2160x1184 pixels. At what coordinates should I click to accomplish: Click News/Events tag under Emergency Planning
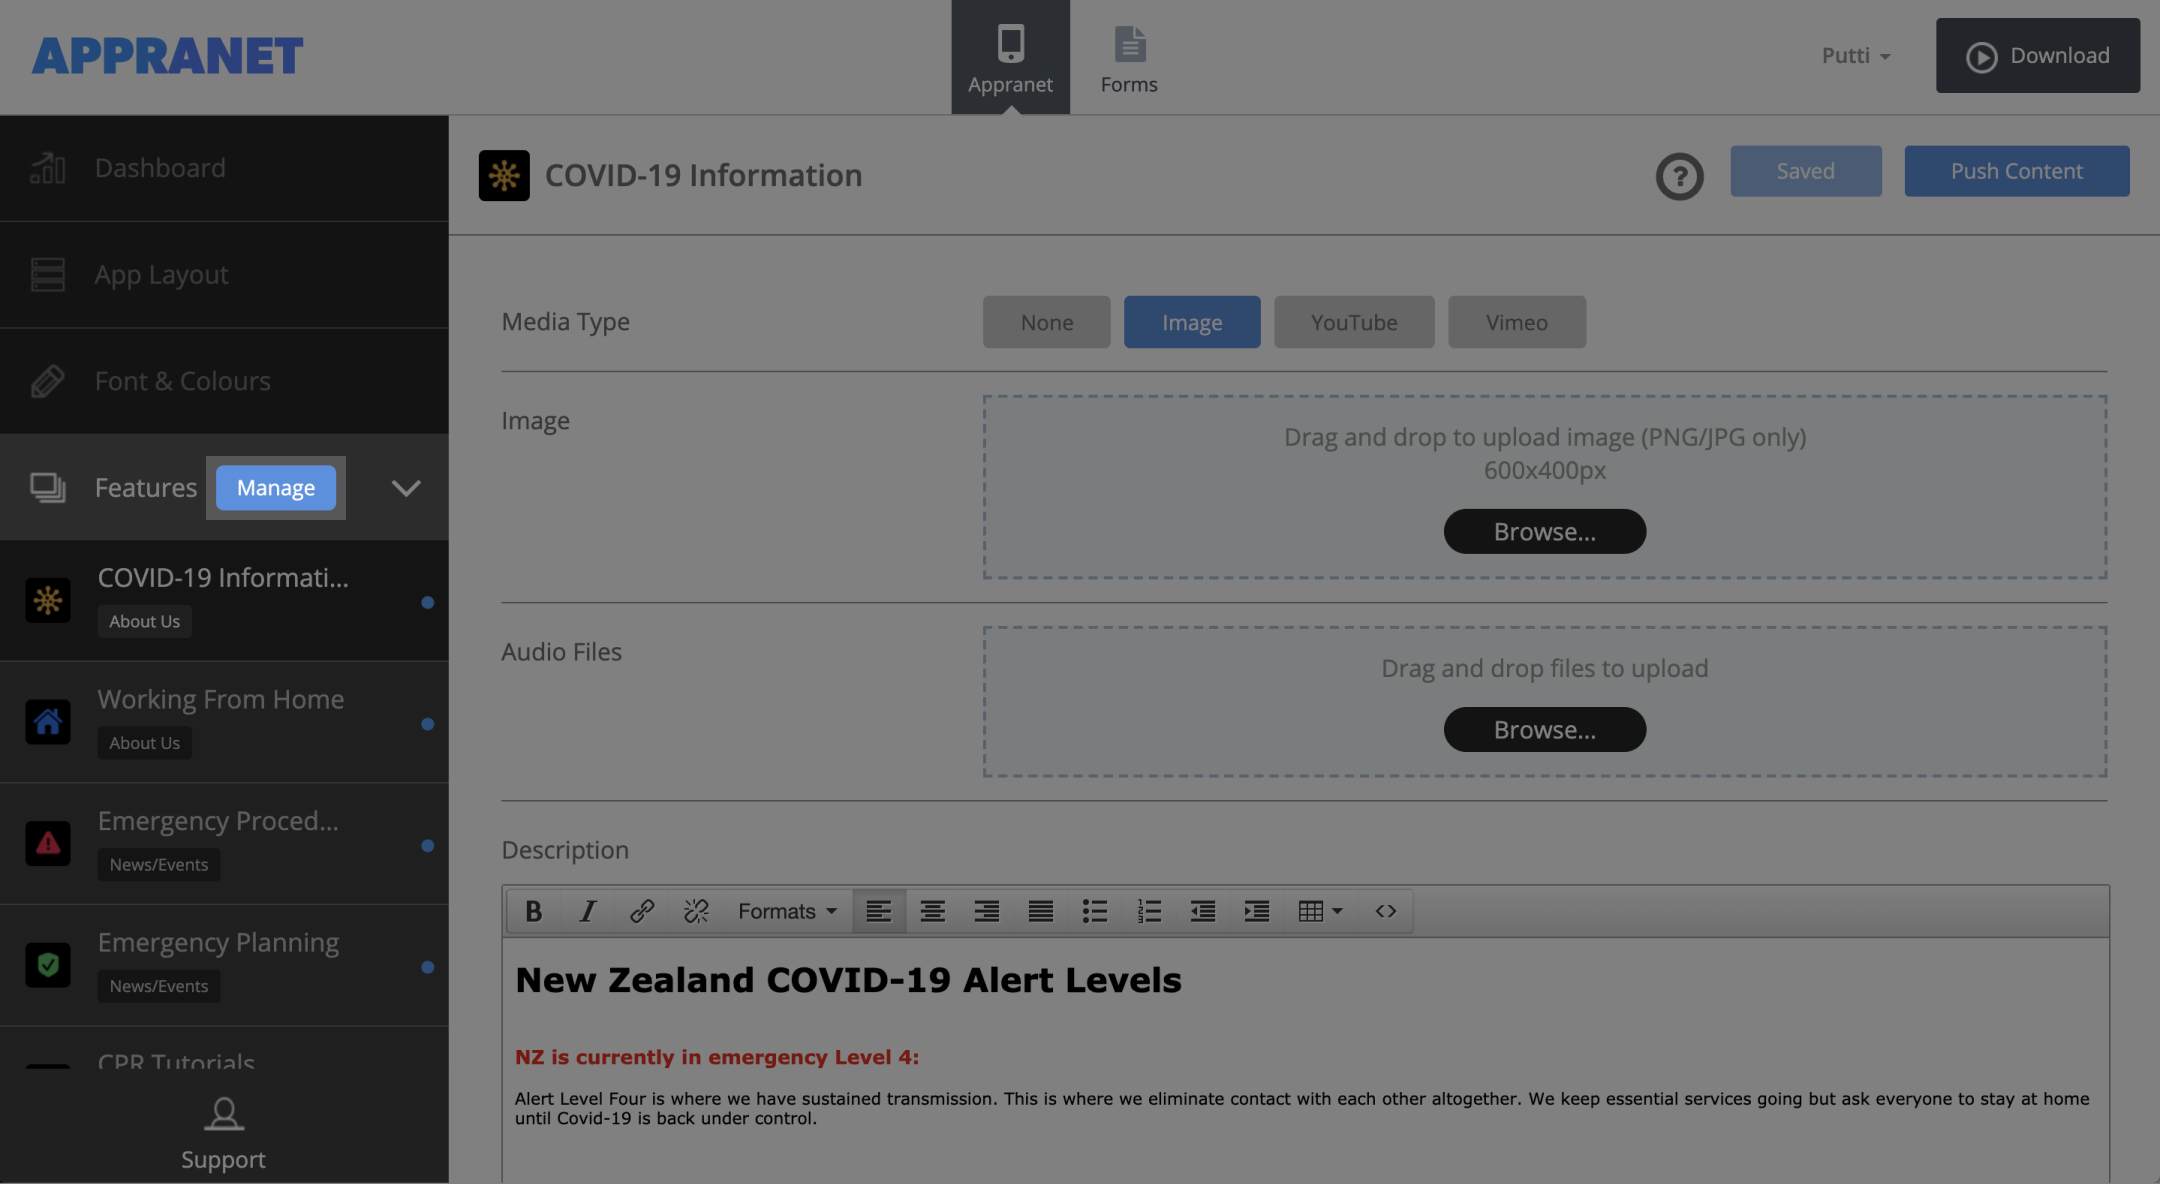(159, 986)
